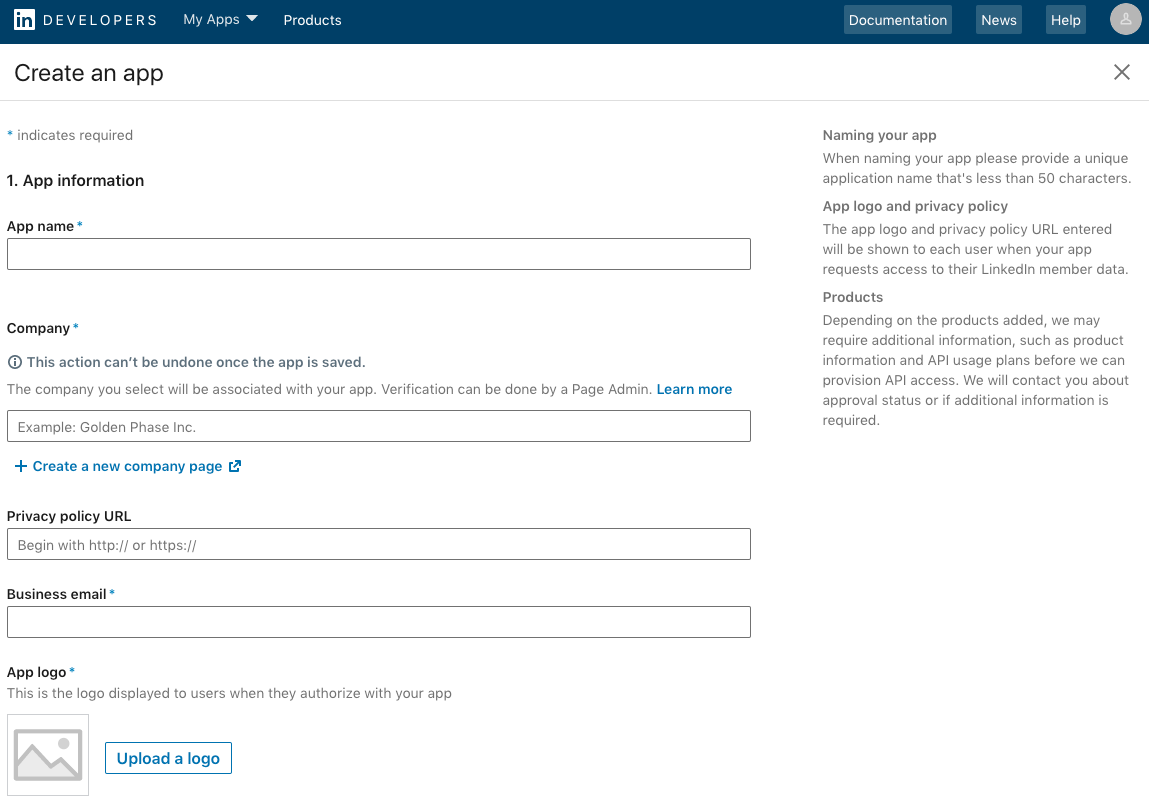Screen dimensions: 1149x805
Task: Open the user profile avatar menu
Action: click(1126, 20)
